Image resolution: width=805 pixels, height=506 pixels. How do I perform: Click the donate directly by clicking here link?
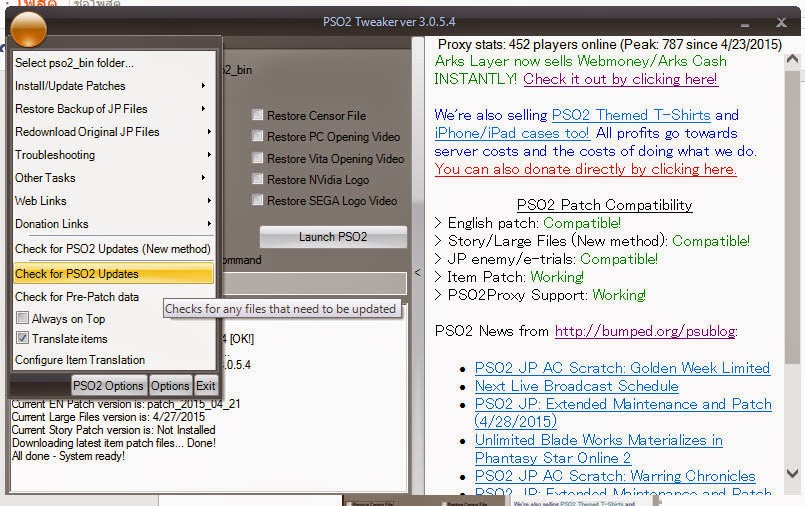point(585,169)
